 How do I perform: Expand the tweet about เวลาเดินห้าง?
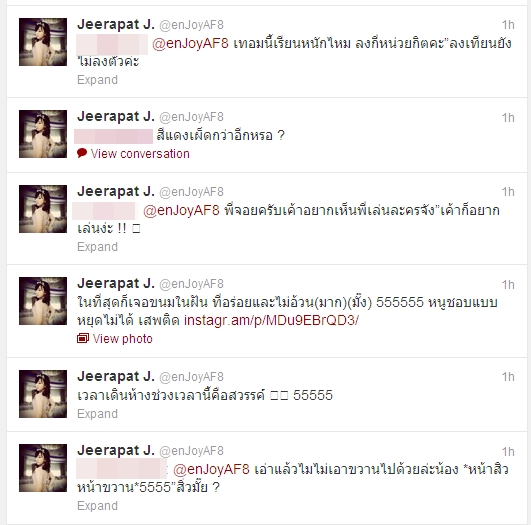pyautogui.click(x=98, y=414)
